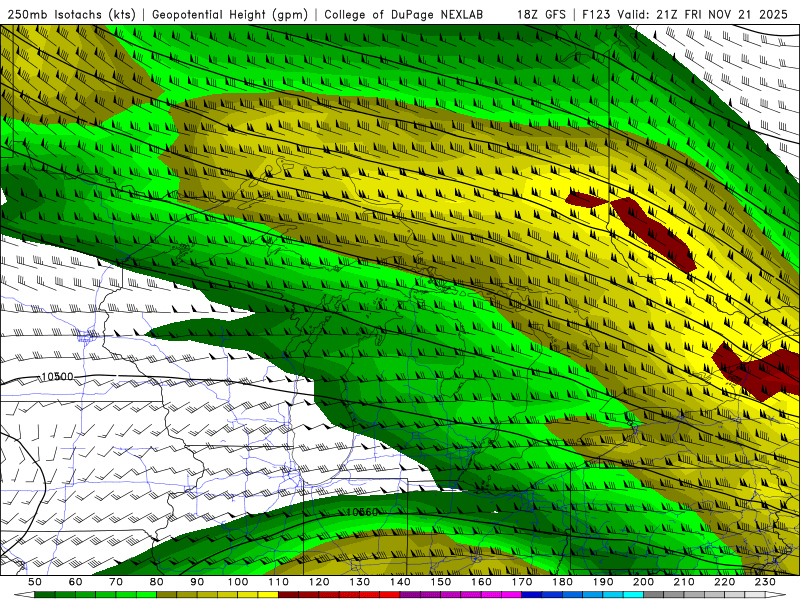
Task: Click the 220 value on the color scale
Action: coord(724,582)
